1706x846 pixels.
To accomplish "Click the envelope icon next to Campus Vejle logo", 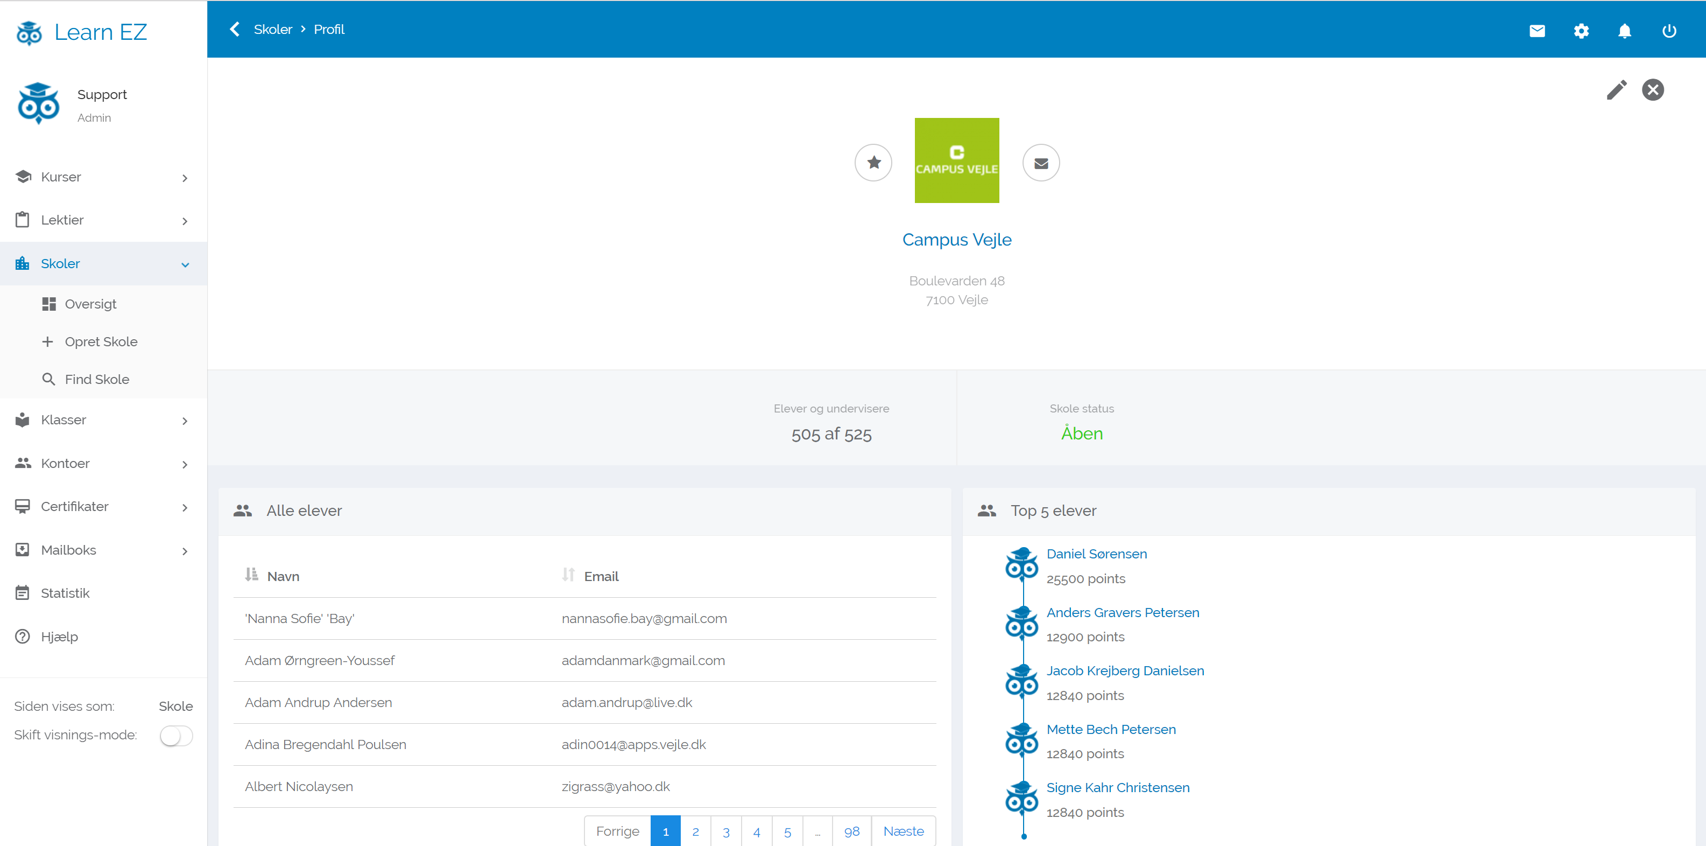I will pos(1041,163).
